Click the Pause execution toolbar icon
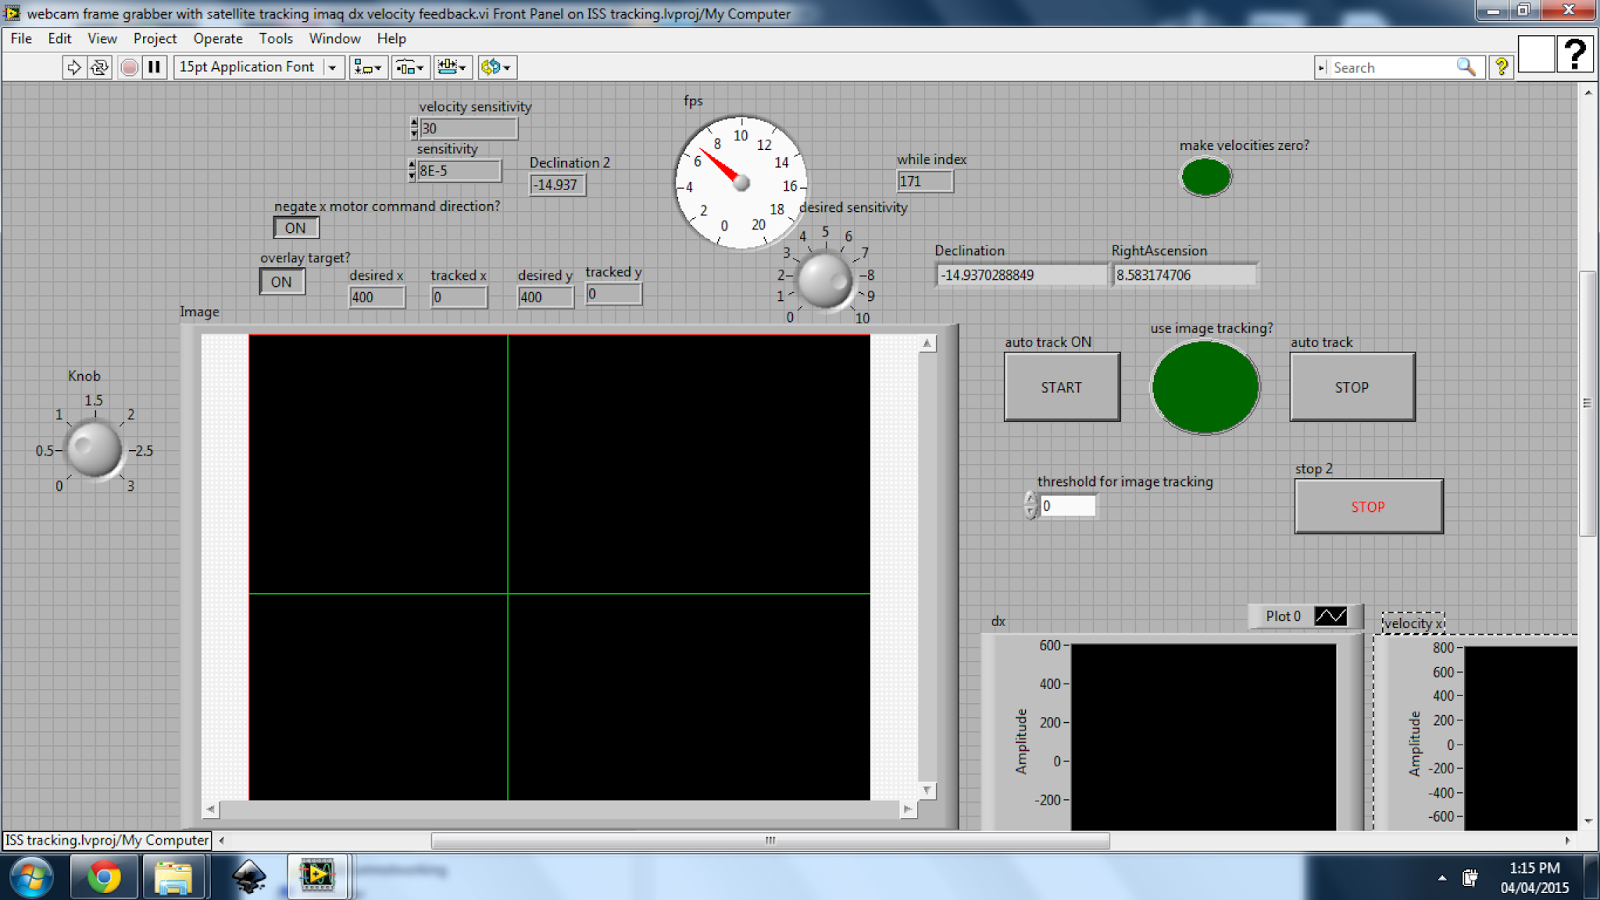The width and height of the screenshot is (1600, 900). tap(154, 67)
